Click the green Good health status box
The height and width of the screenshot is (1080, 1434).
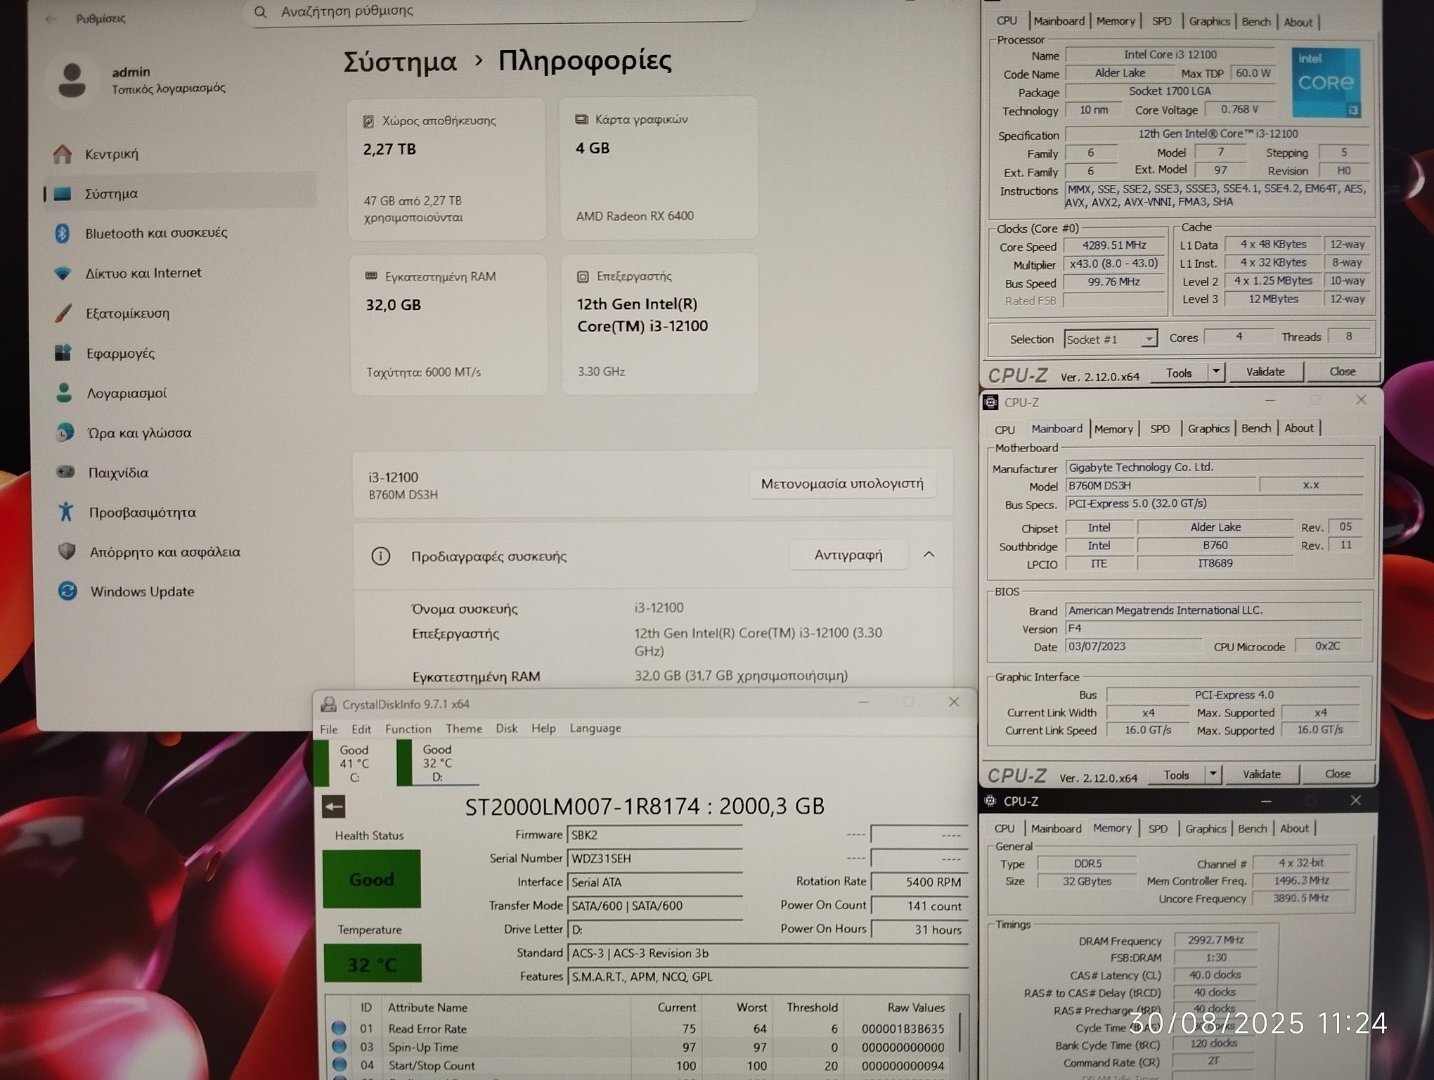372,879
